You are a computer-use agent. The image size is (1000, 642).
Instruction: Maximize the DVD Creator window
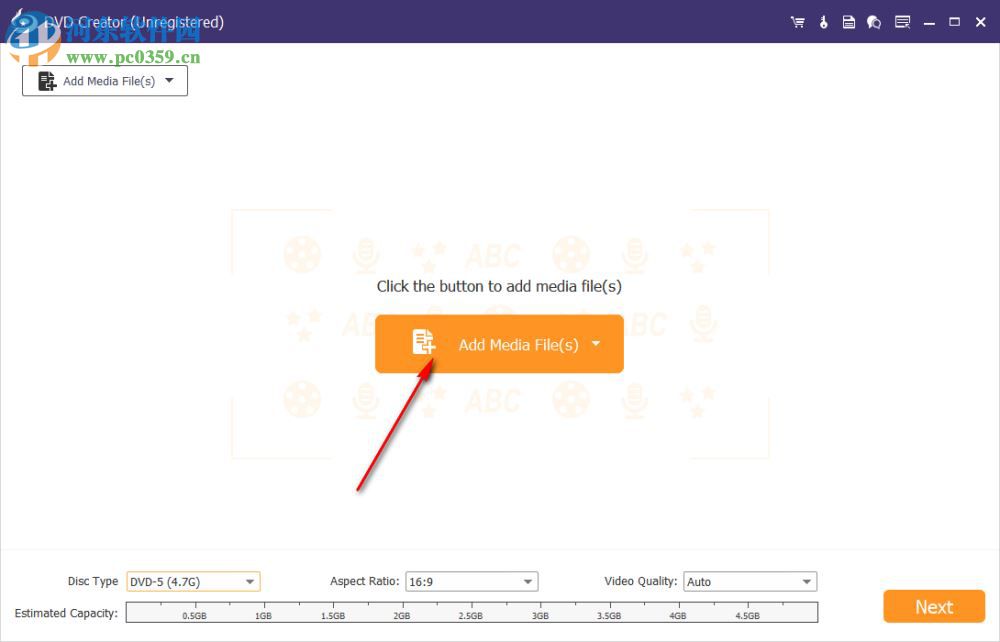click(955, 22)
